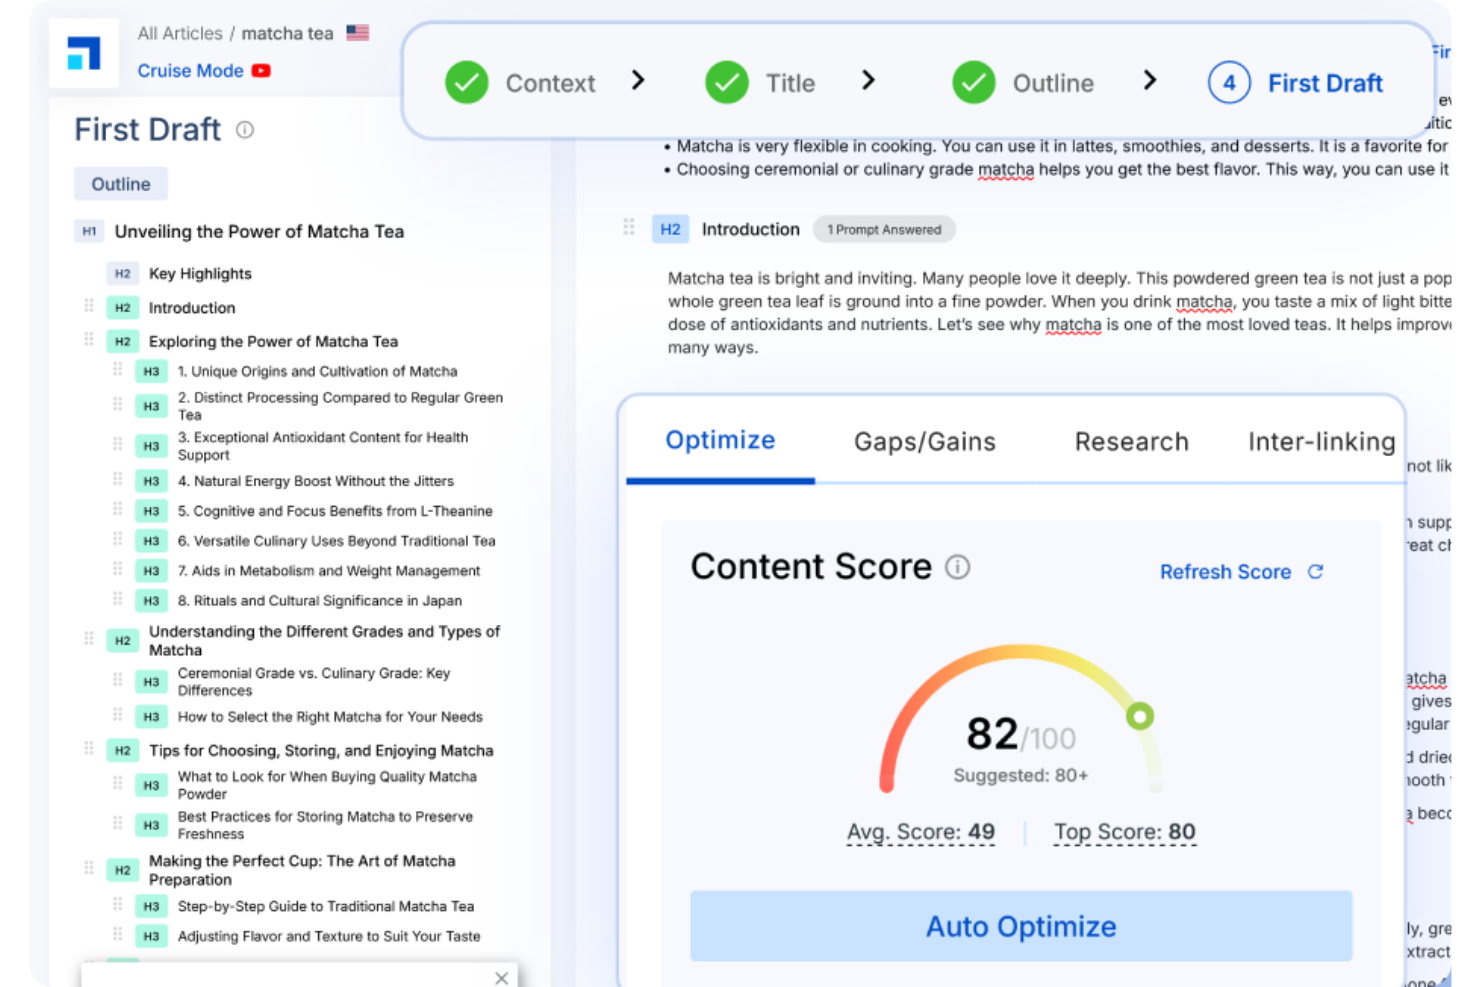Click the info icon beside the First Draft title
The width and height of the screenshot is (1480, 987).
click(x=245, y=130)
